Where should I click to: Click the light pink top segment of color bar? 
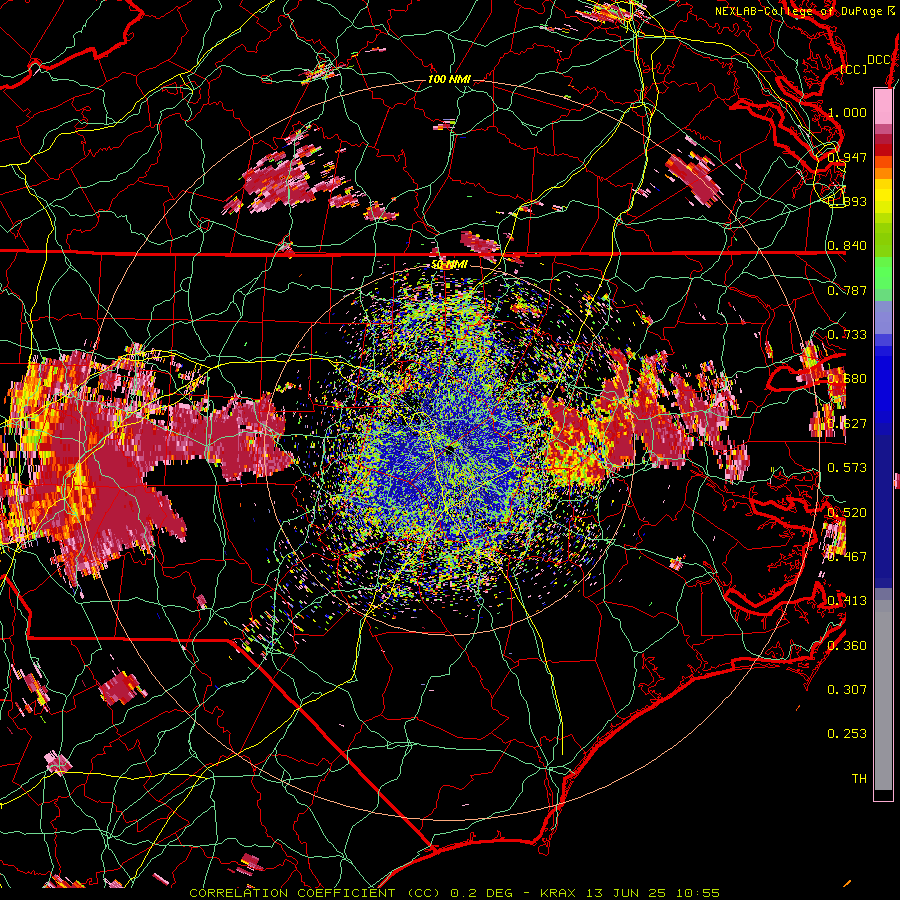pos(883,106)
